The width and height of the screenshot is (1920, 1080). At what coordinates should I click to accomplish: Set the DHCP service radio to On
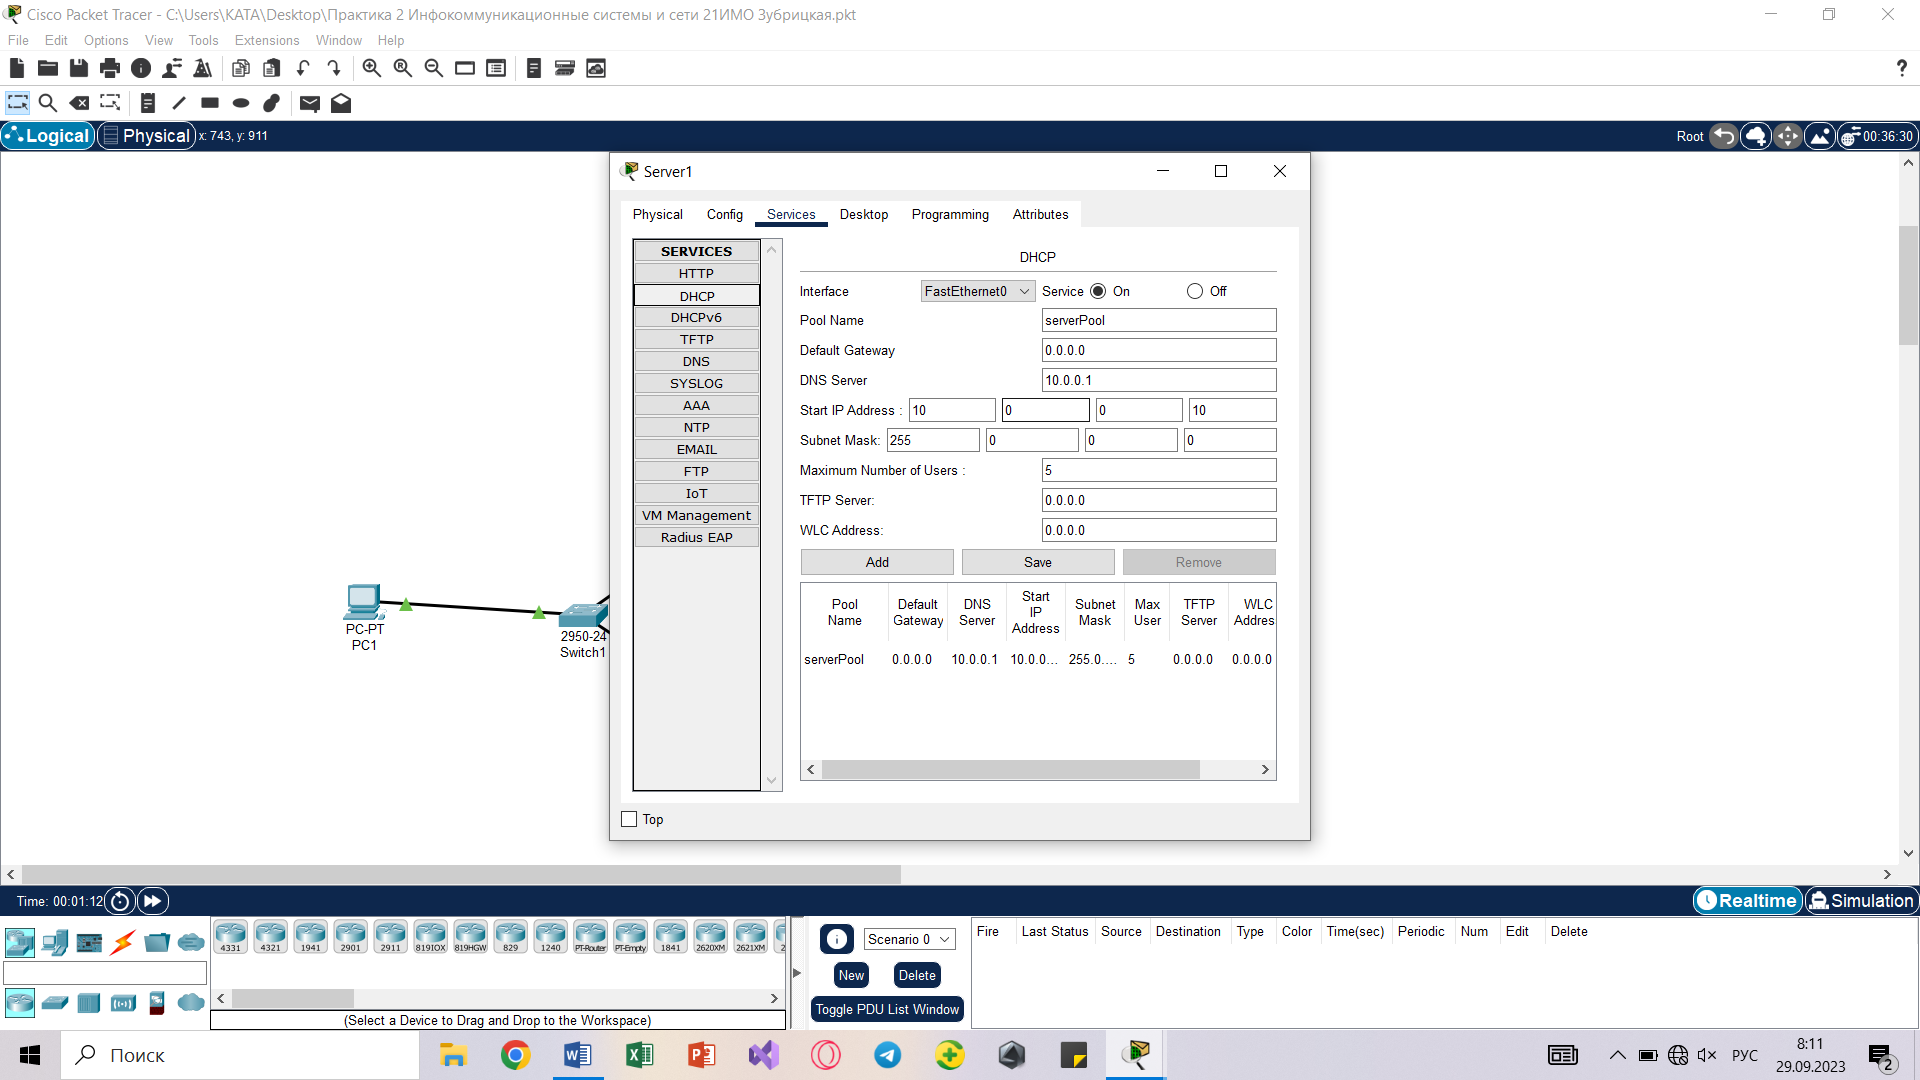point(1098,291)
